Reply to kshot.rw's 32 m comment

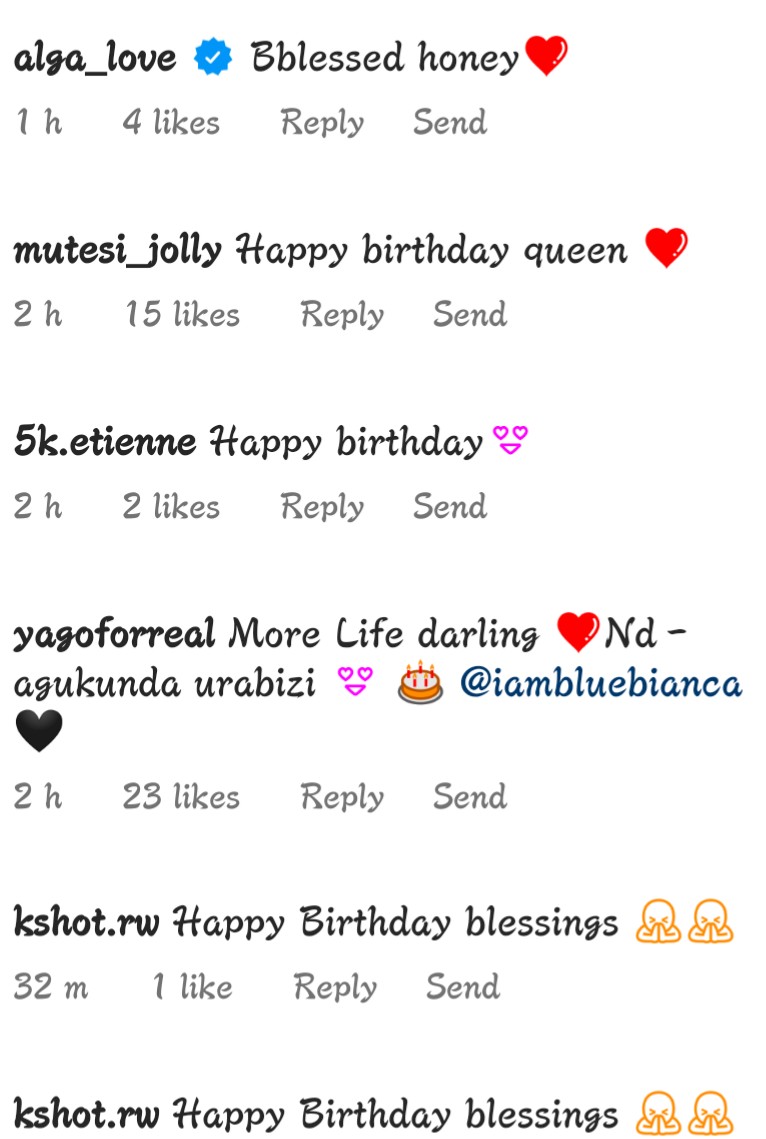coord(335,986)
